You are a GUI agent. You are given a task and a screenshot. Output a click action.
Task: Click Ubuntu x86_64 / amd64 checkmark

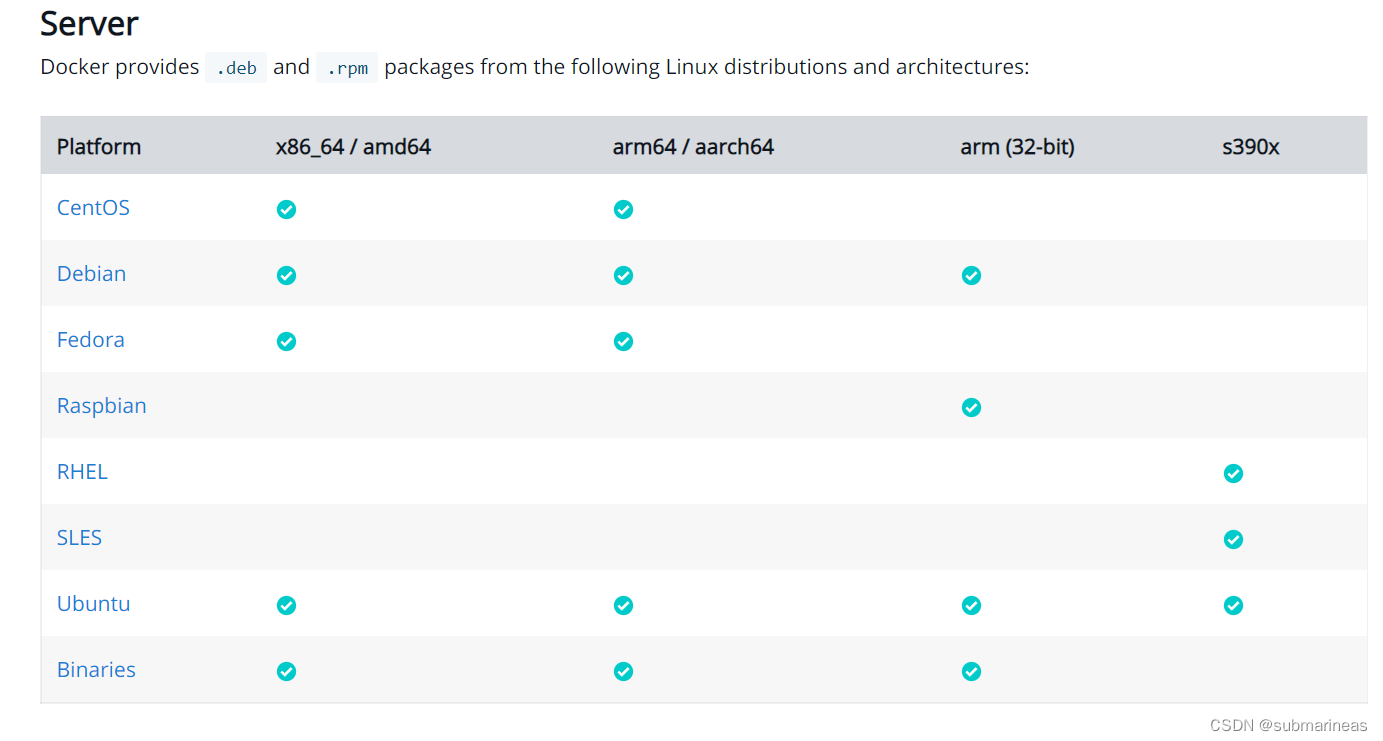[x=286, y=605]
